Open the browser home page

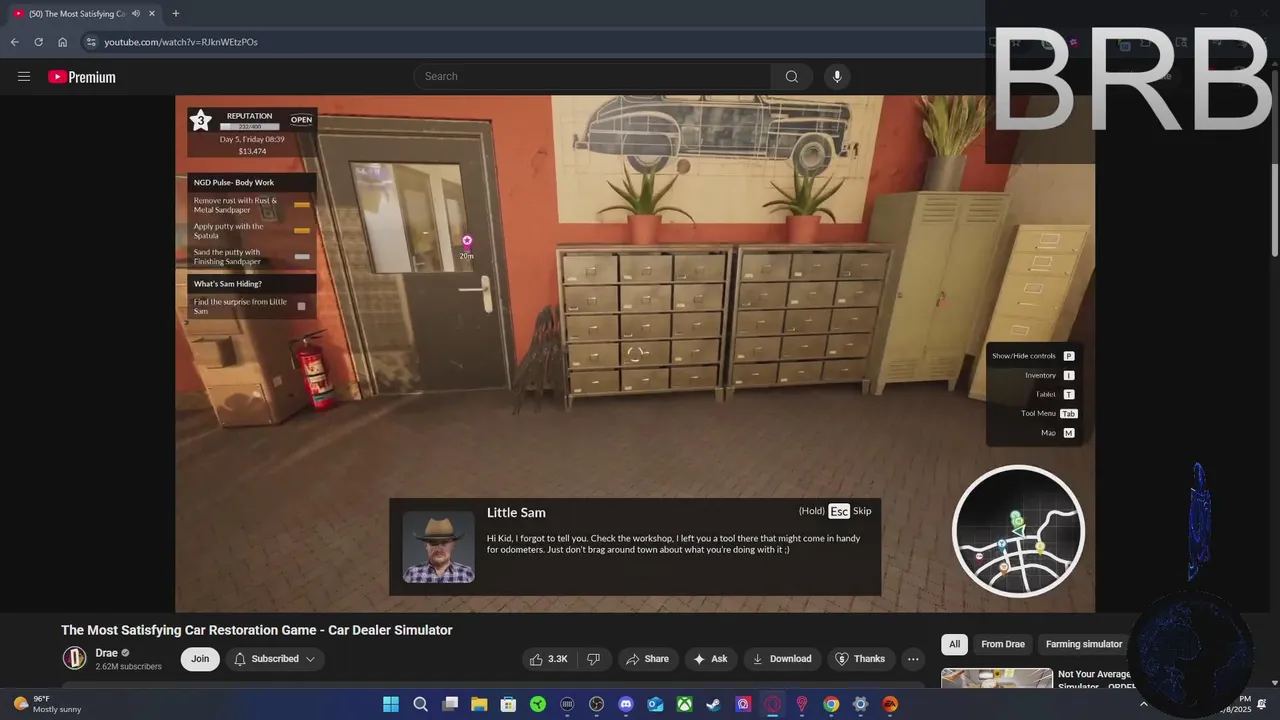62,42
